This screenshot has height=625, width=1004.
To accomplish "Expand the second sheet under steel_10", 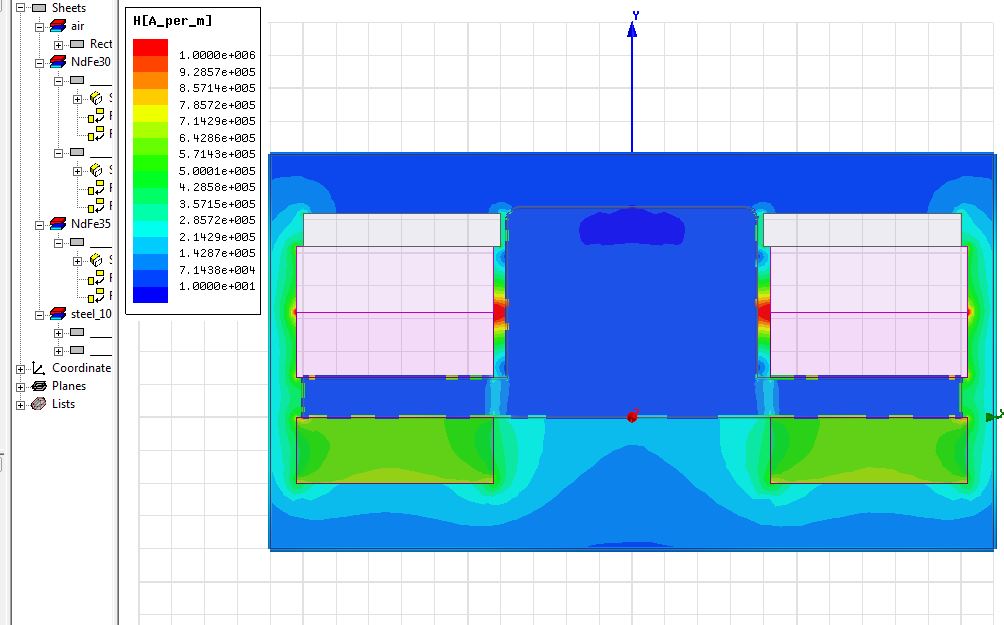I will coord(58,351).
